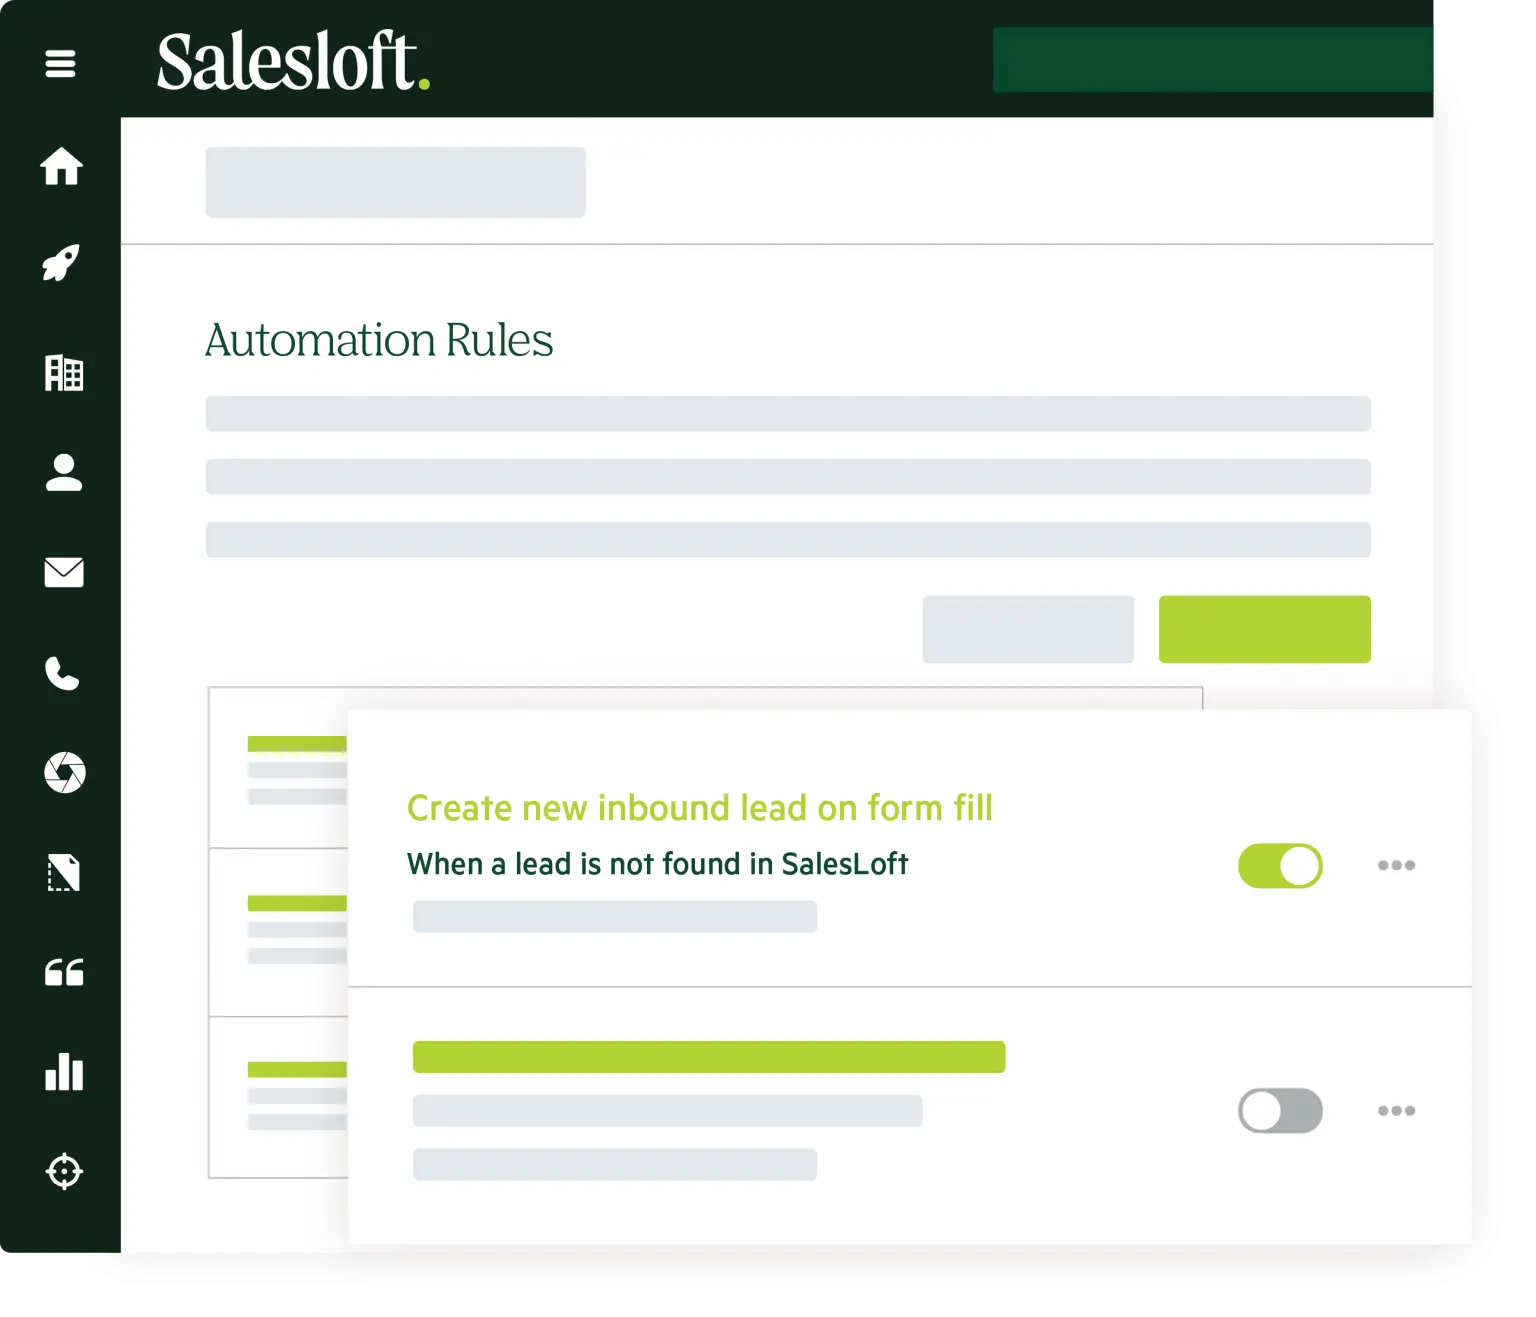Open the rocket icon in the sidebar
Viewport: 1536px width, 1317px height.
coord(61,263)
